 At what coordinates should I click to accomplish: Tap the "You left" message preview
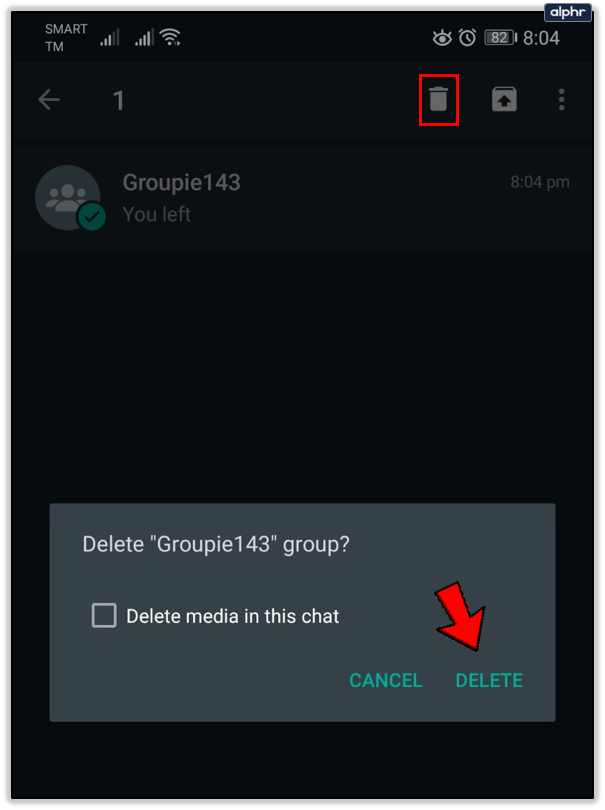pyautogui.click(x=157, y=214)
